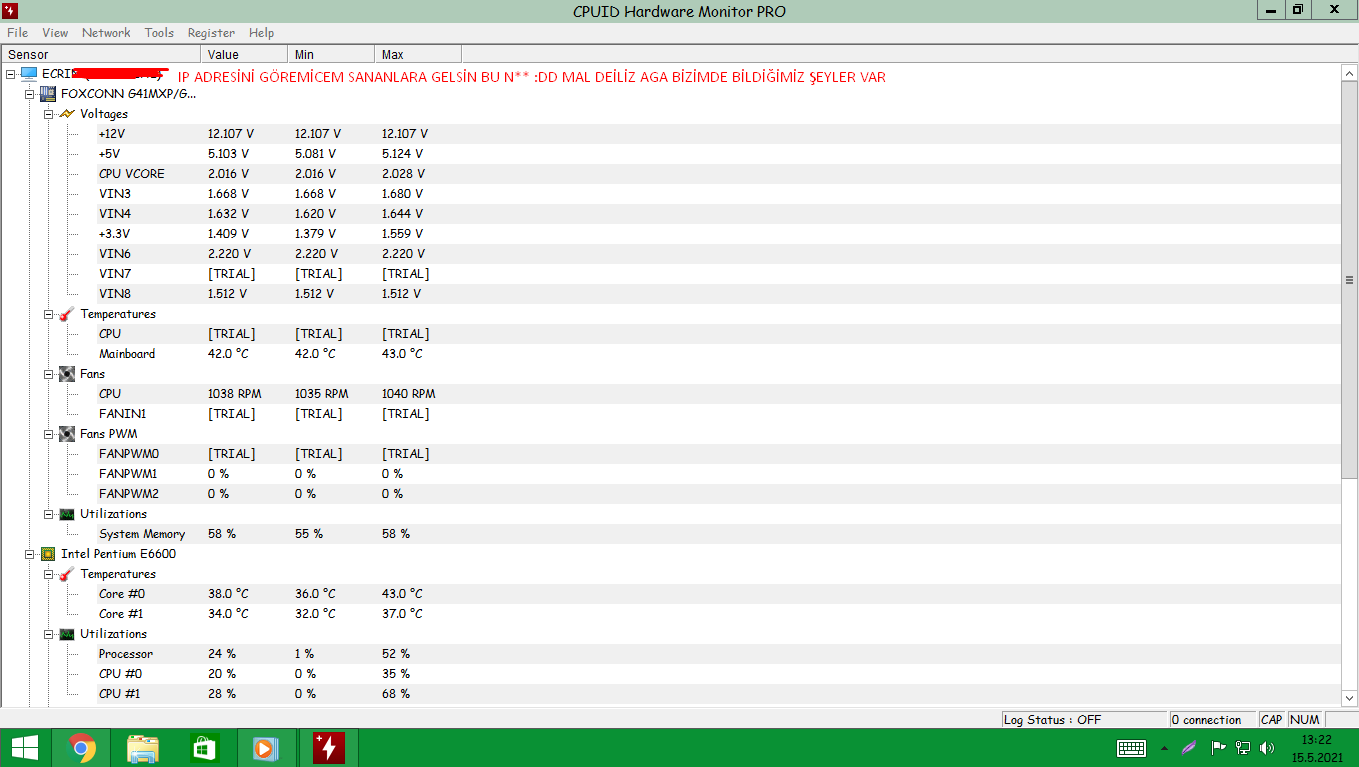Click the NUM indicator in the status bar
Screen dimensions: 1359x767
point(1304,719)
